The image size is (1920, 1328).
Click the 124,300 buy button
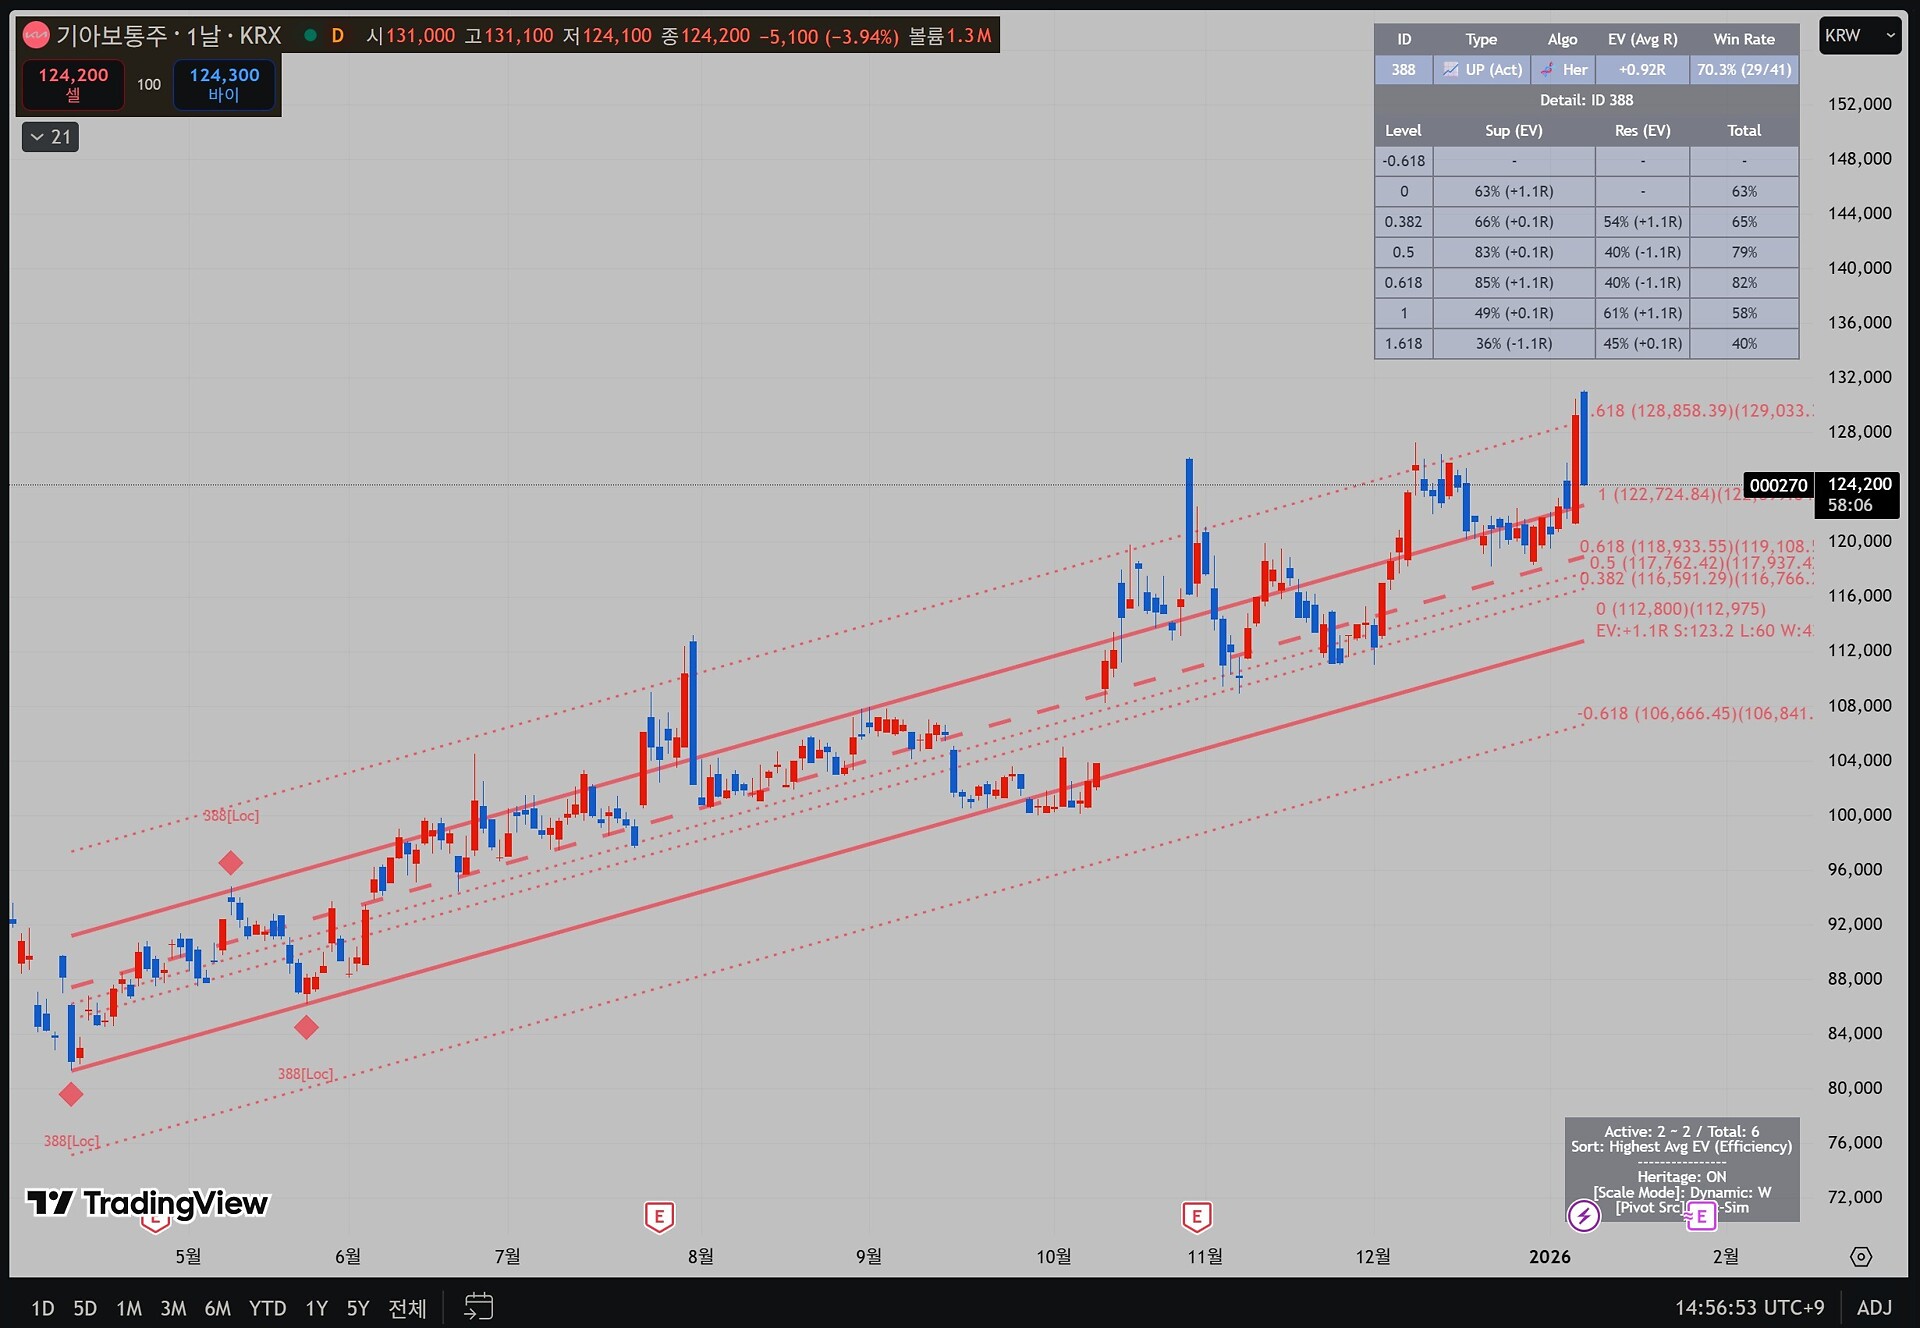[224, 84]
